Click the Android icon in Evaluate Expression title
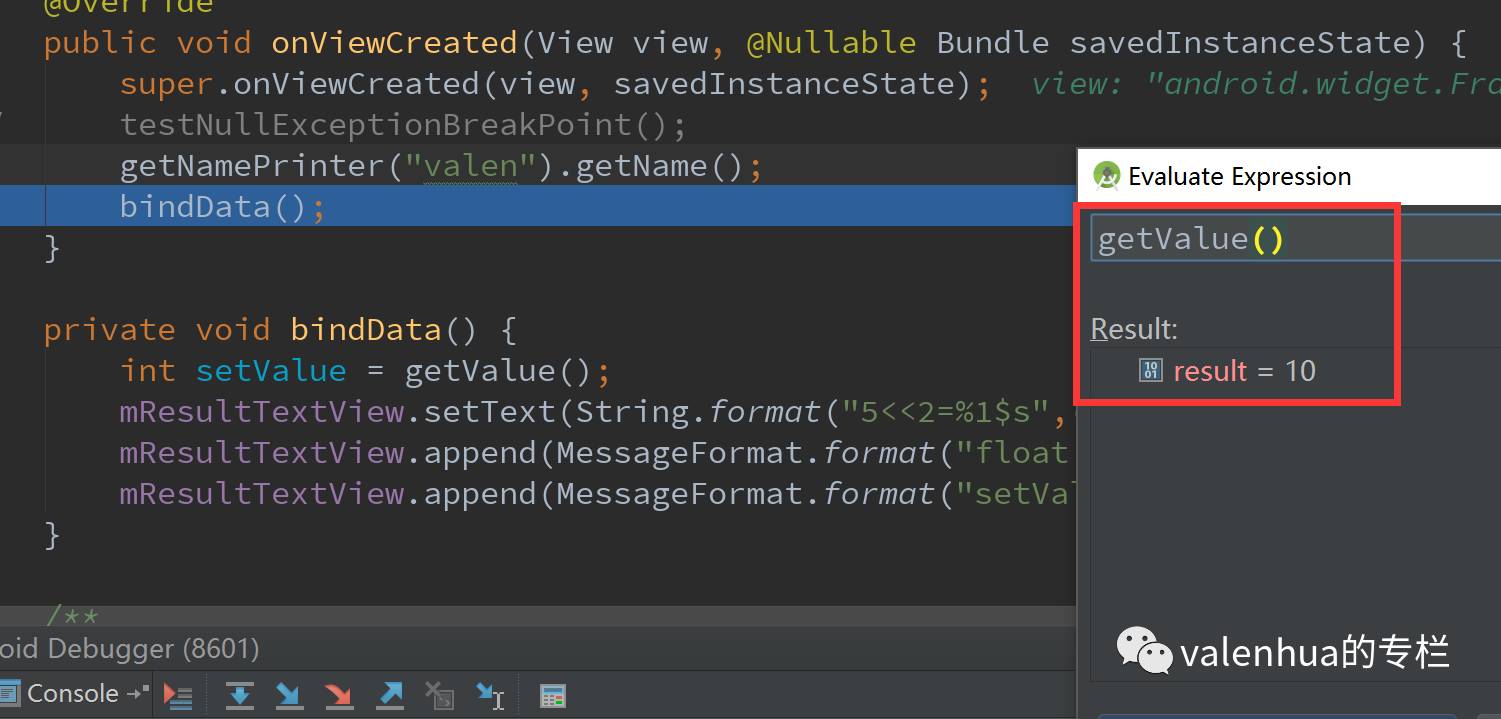This screenshot has width=1501, height=719. tap(1106, 176)
